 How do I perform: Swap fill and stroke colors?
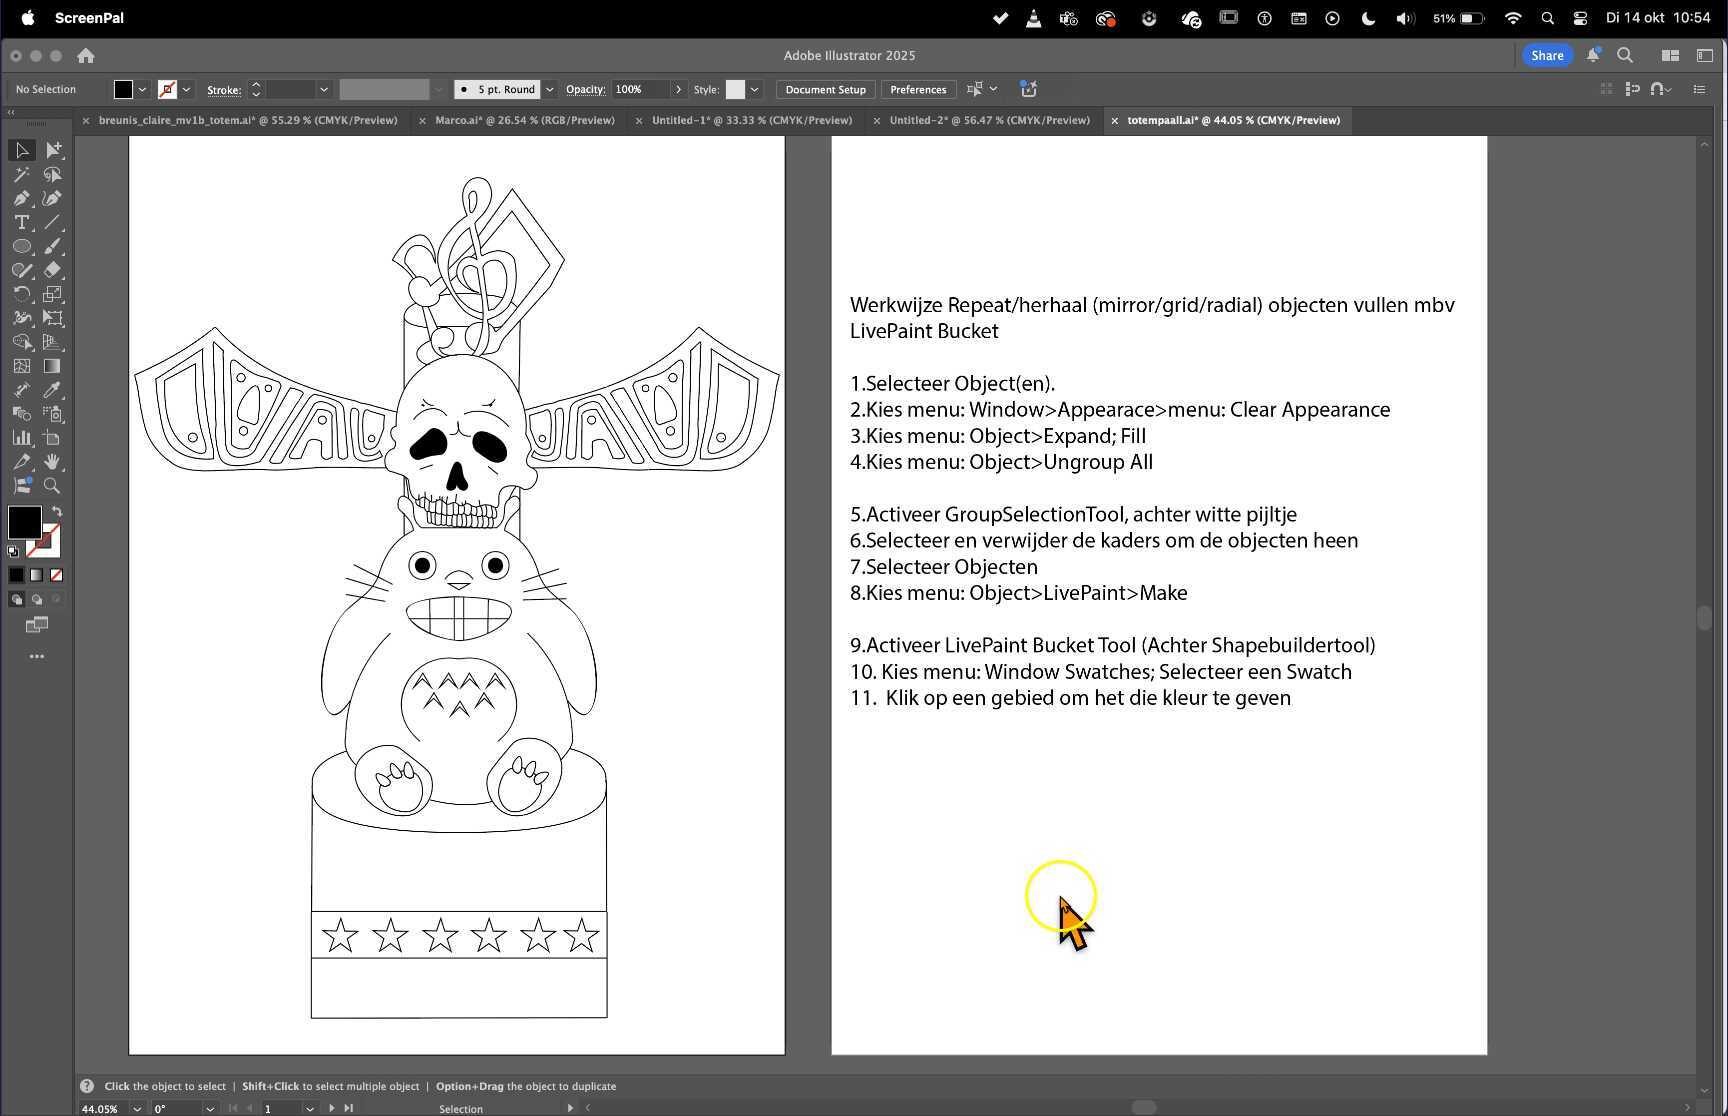pyautogui.click(x=57, y=511)
